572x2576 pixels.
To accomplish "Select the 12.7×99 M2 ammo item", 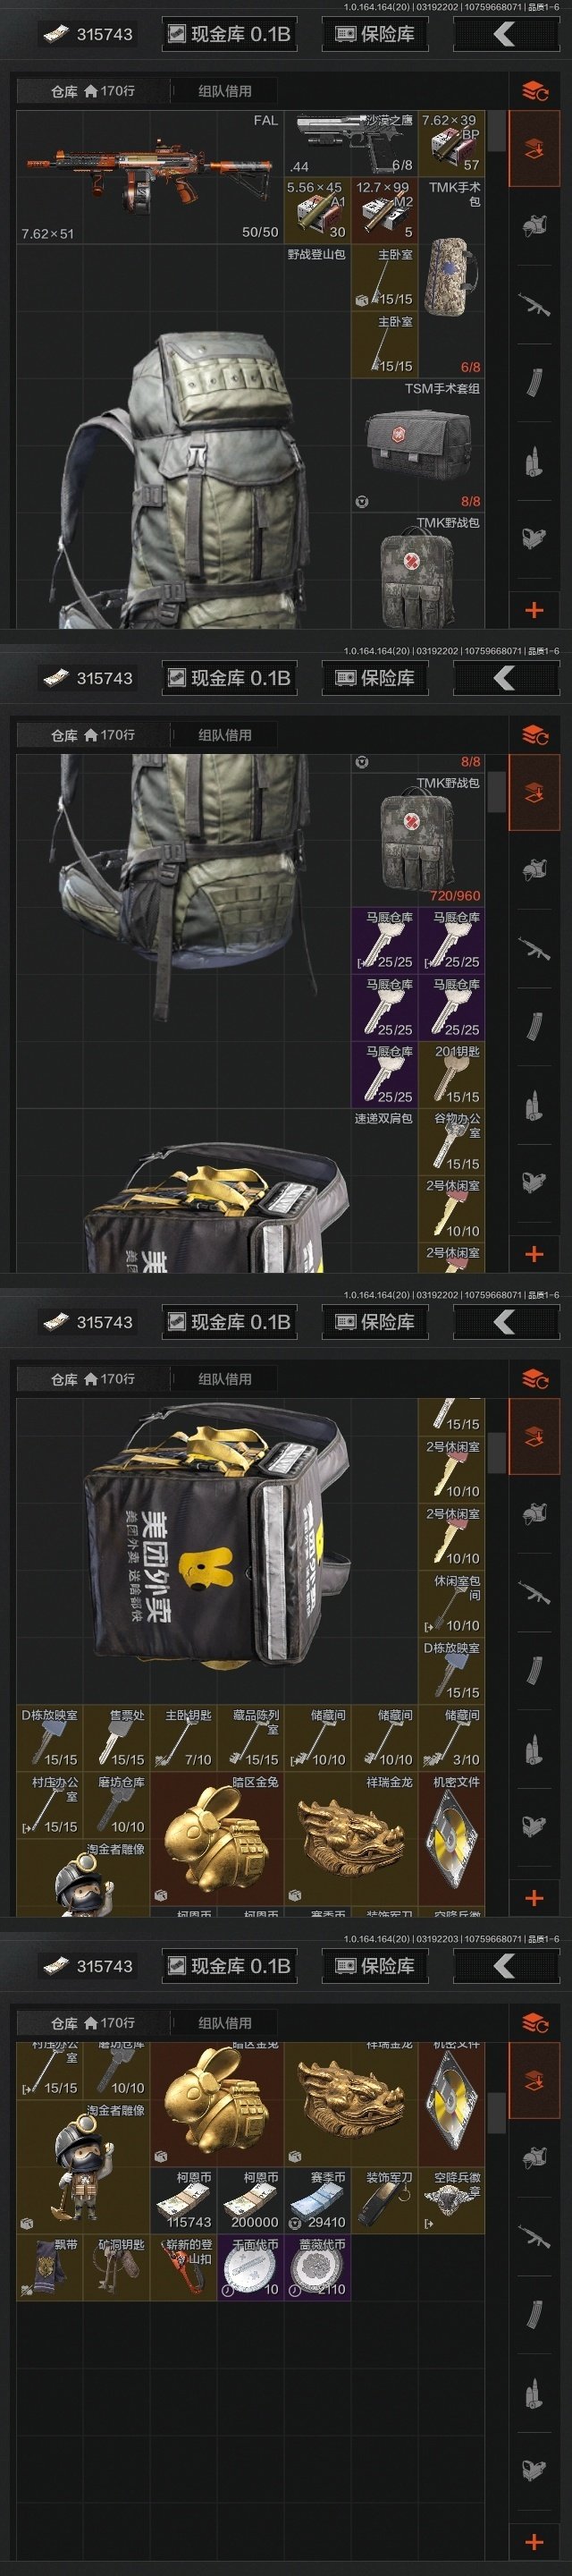I will [384, 210].
